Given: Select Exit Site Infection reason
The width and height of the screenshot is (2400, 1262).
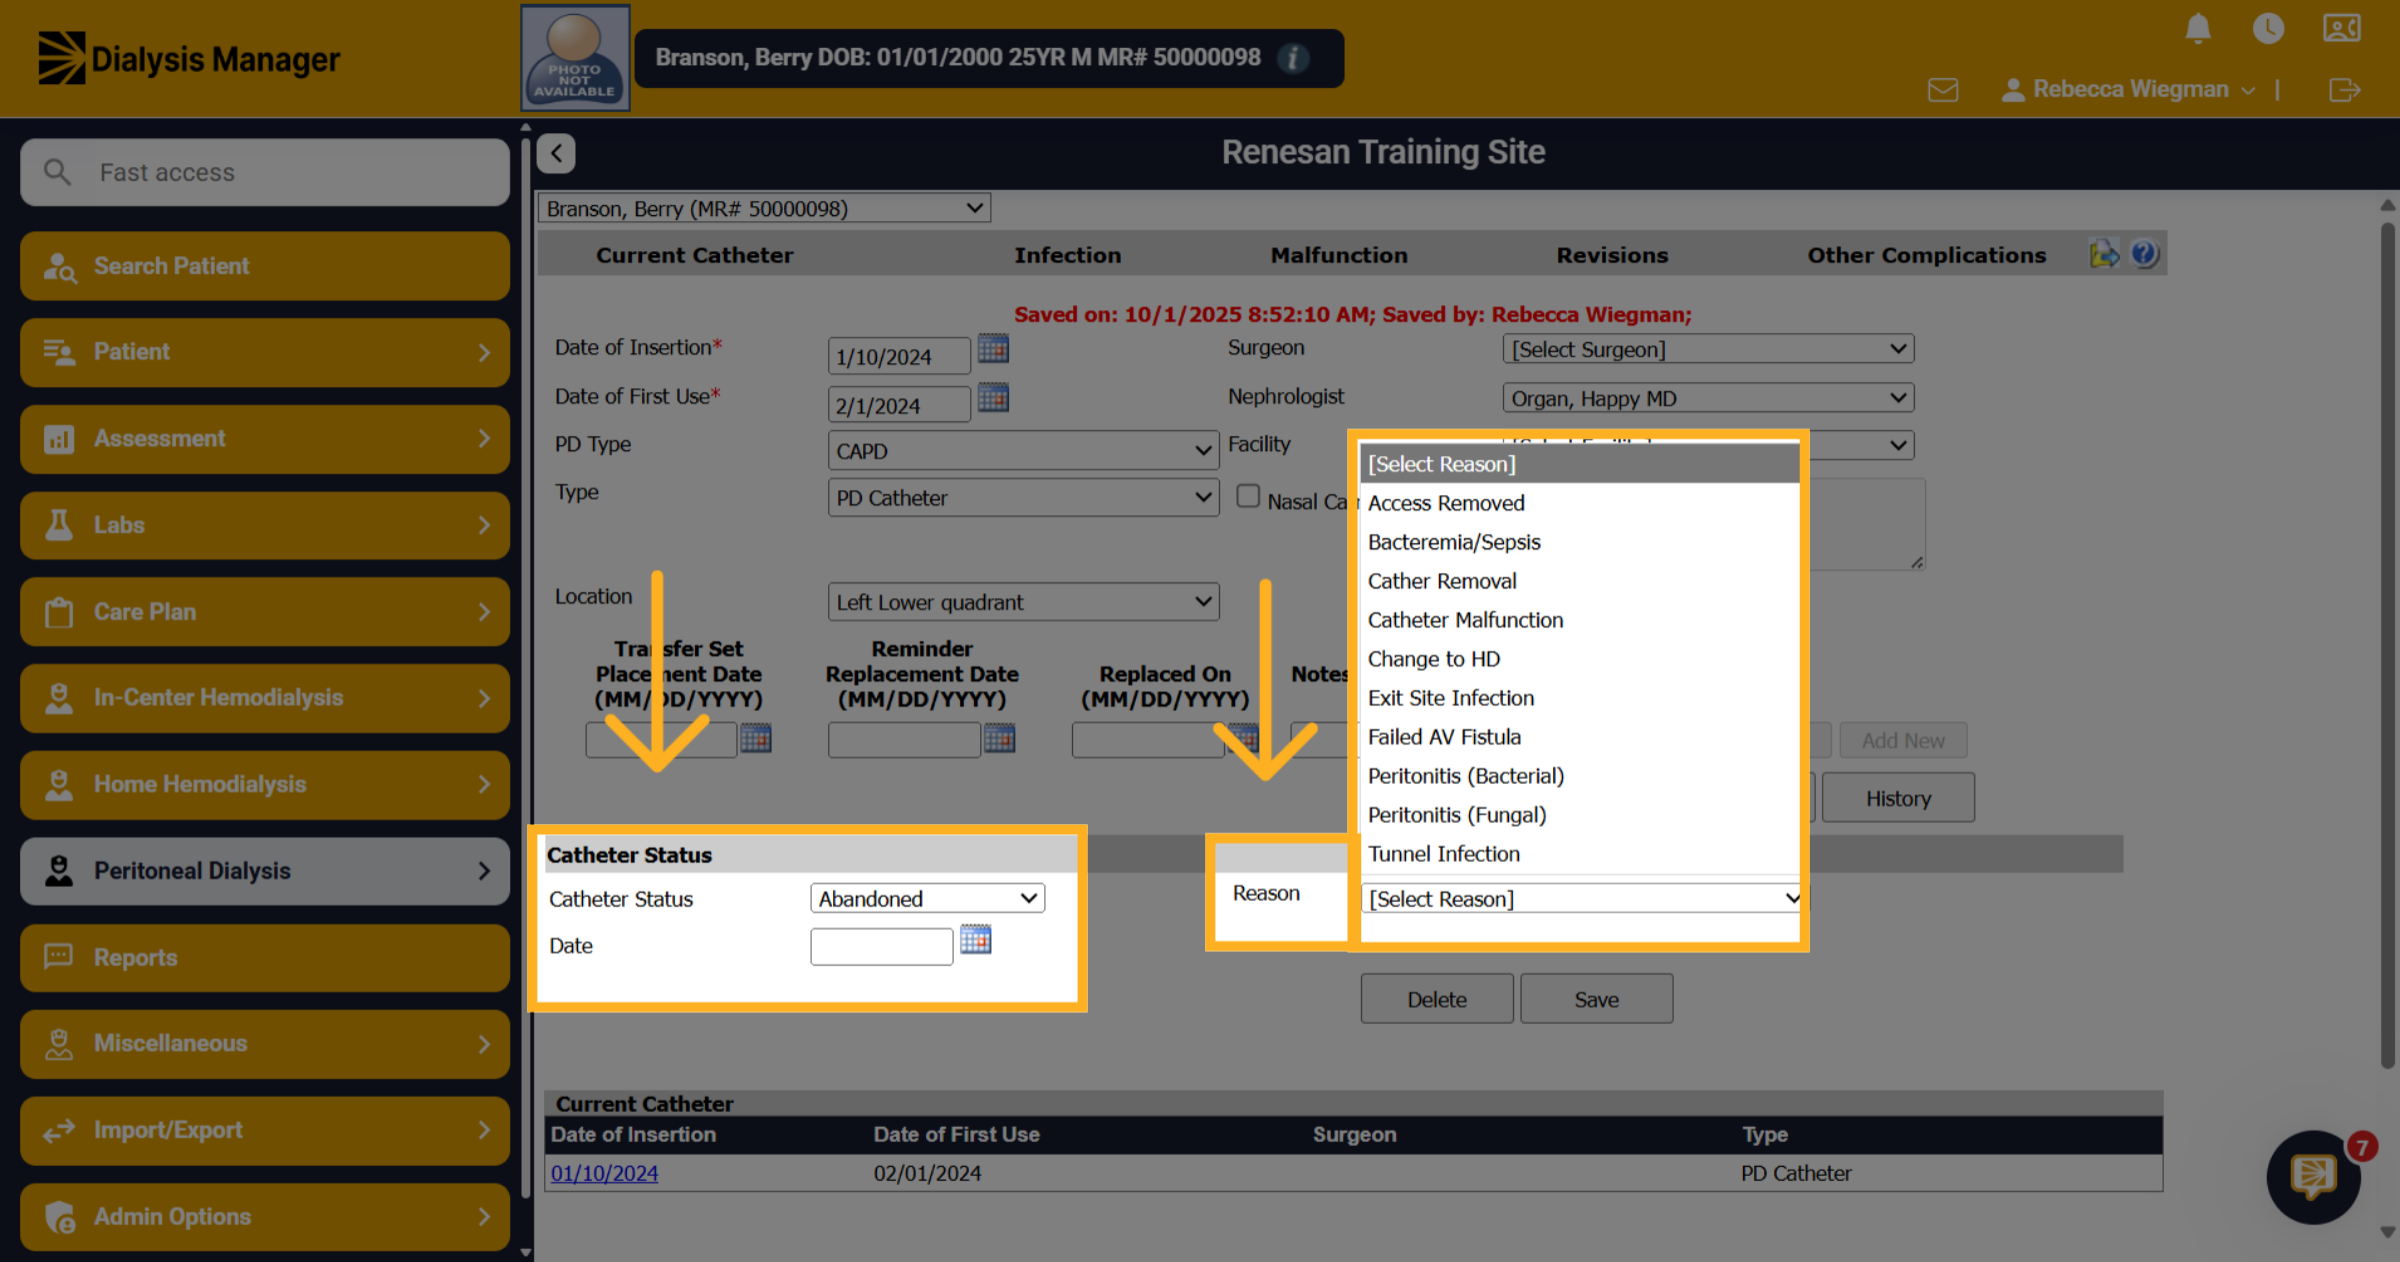Looking at the screenshot, I should pyautogui.click(x=1579, y=698).
